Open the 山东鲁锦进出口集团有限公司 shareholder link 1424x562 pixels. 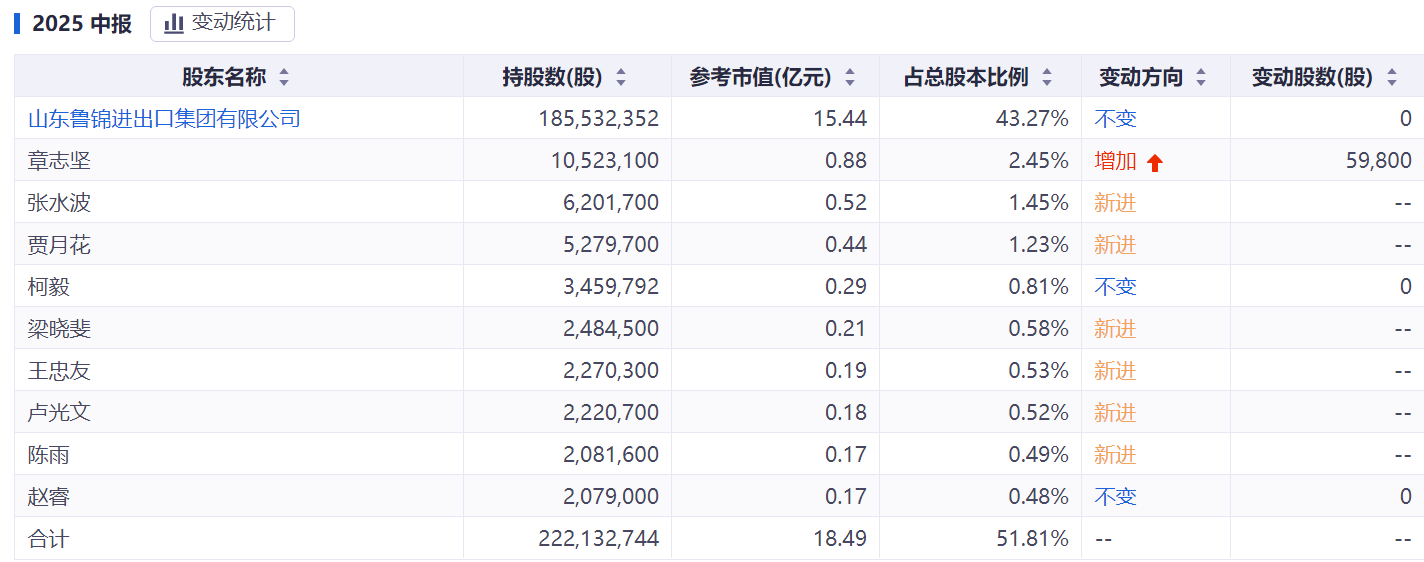[164, 119]
